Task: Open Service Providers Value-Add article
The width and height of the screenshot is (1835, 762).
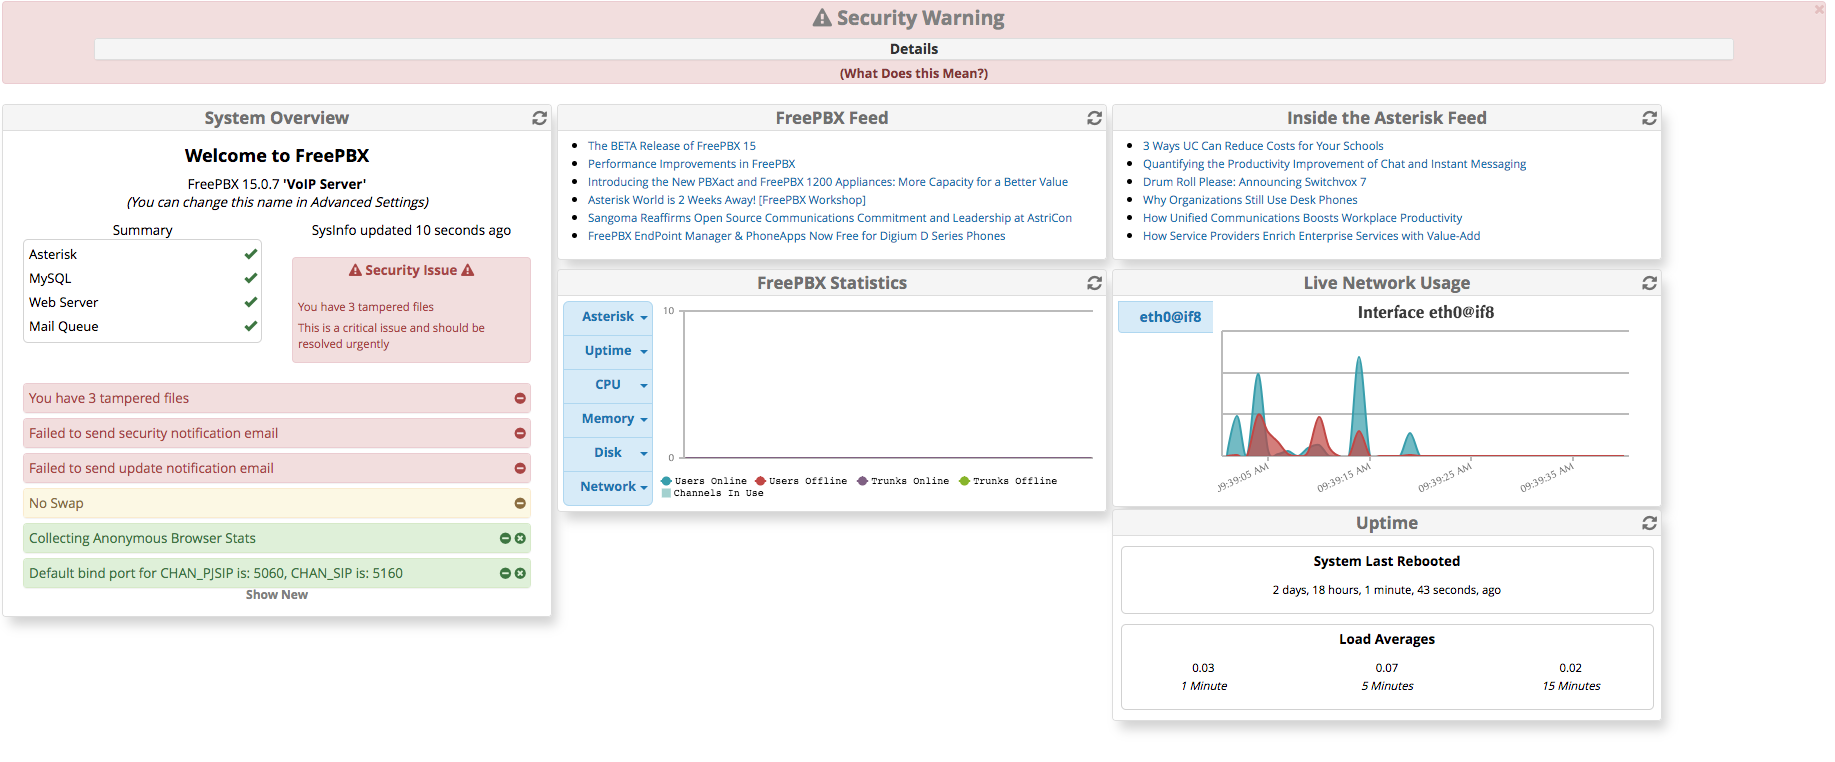Action: 1311,236
